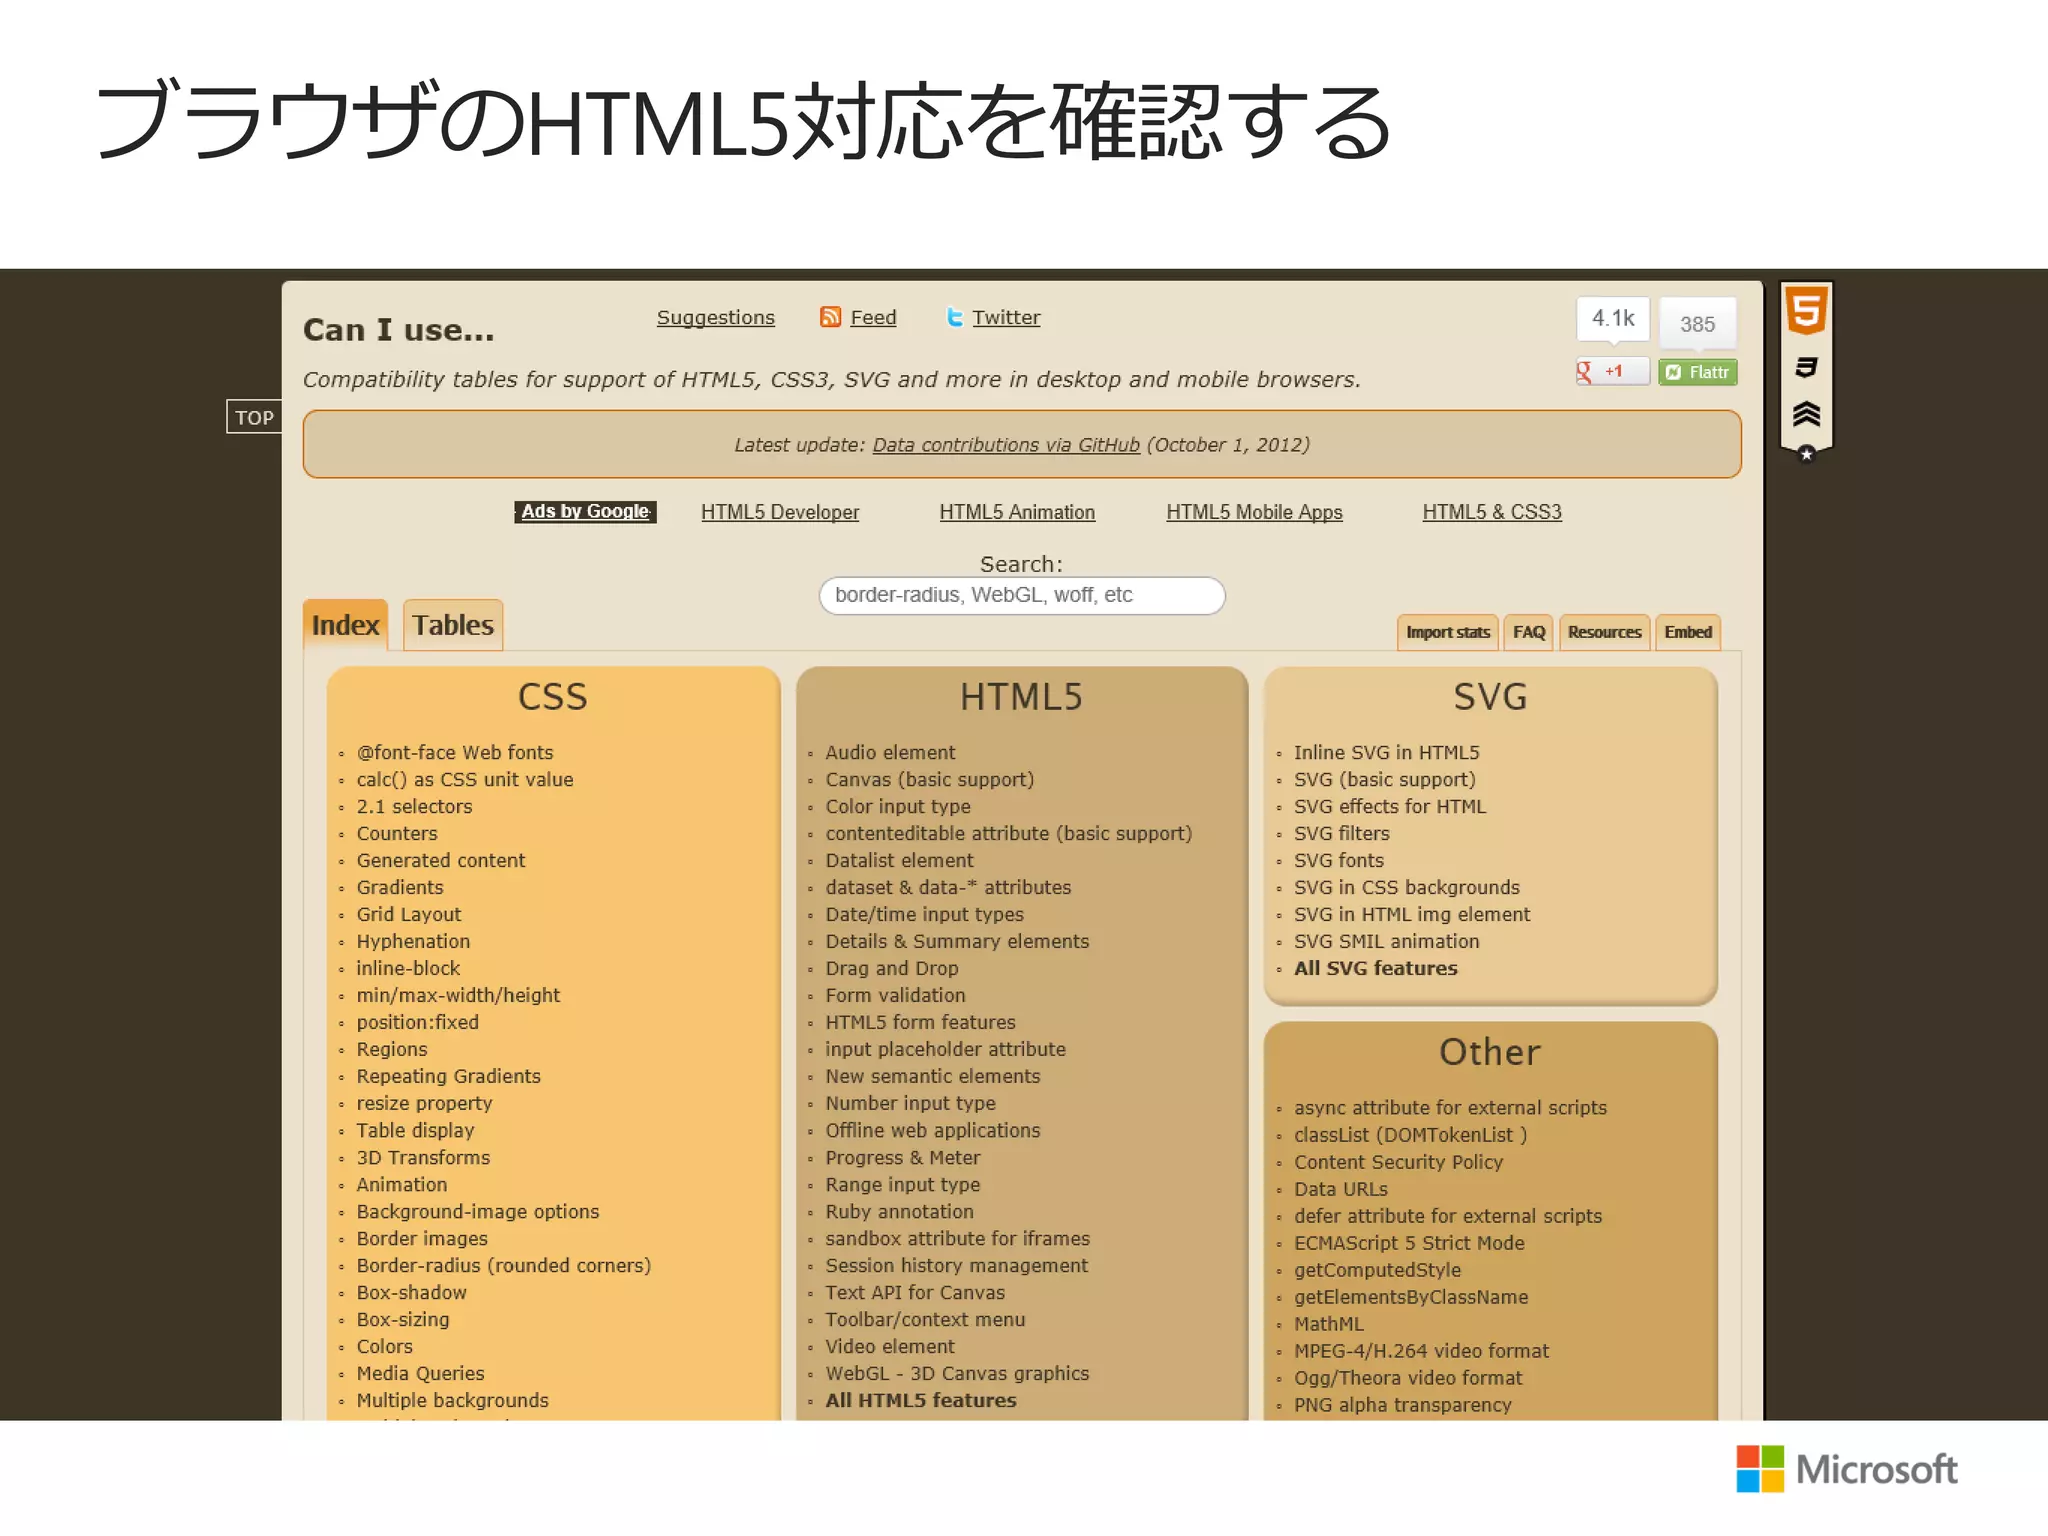Open the Box-shadow entry
Screen dimensions: 2048x1536
[411, 1292]
